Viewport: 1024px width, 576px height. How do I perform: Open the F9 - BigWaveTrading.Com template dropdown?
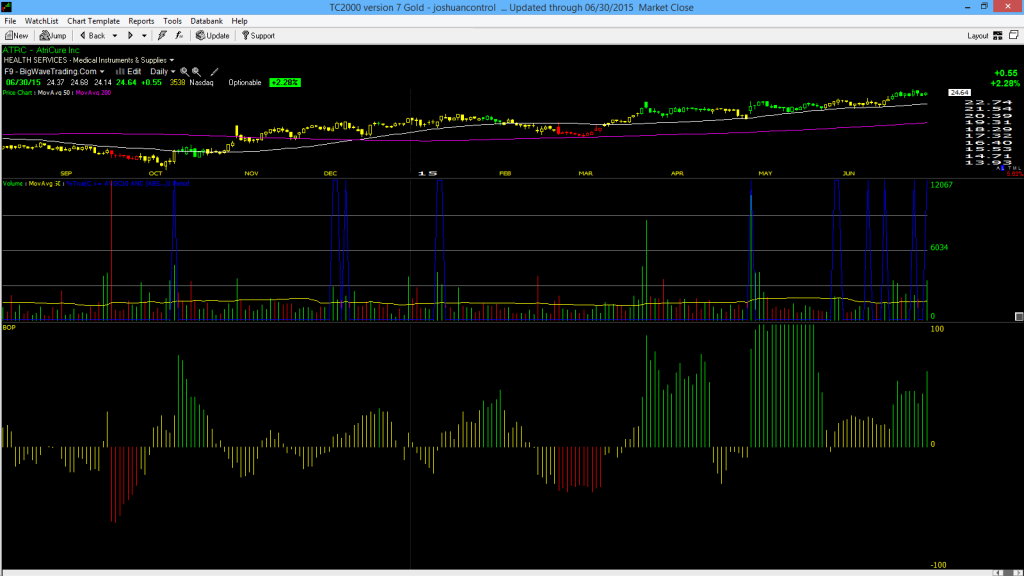[102, 72]
